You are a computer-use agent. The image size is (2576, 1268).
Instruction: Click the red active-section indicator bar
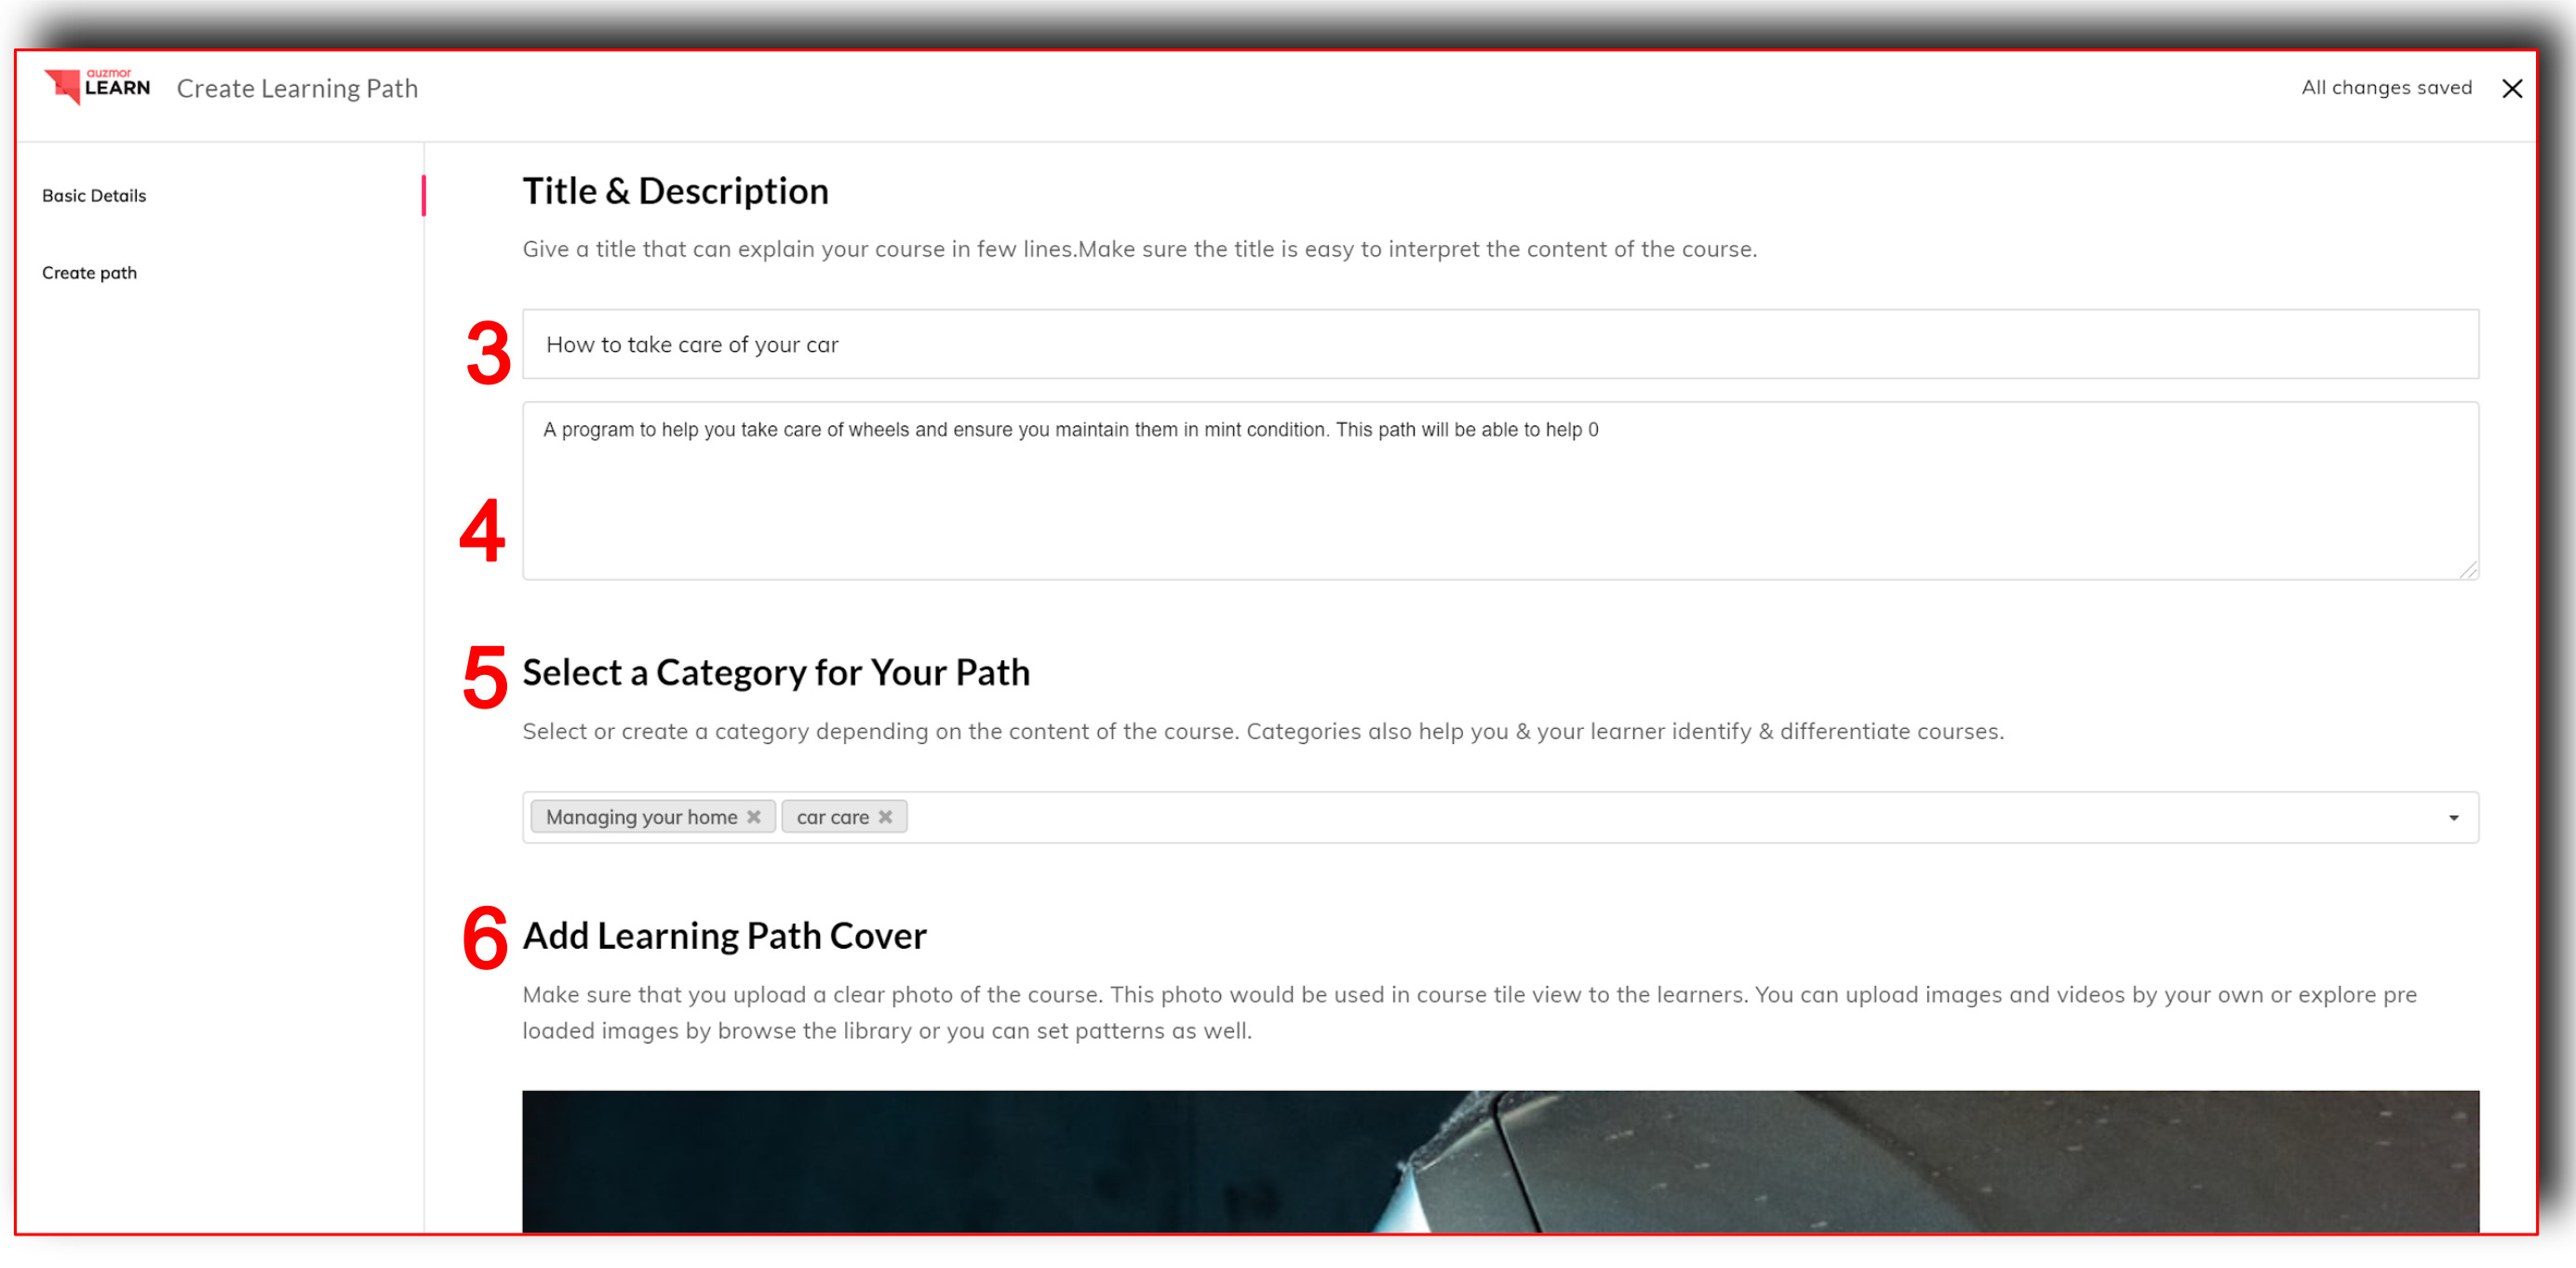[x=423, y=196]
